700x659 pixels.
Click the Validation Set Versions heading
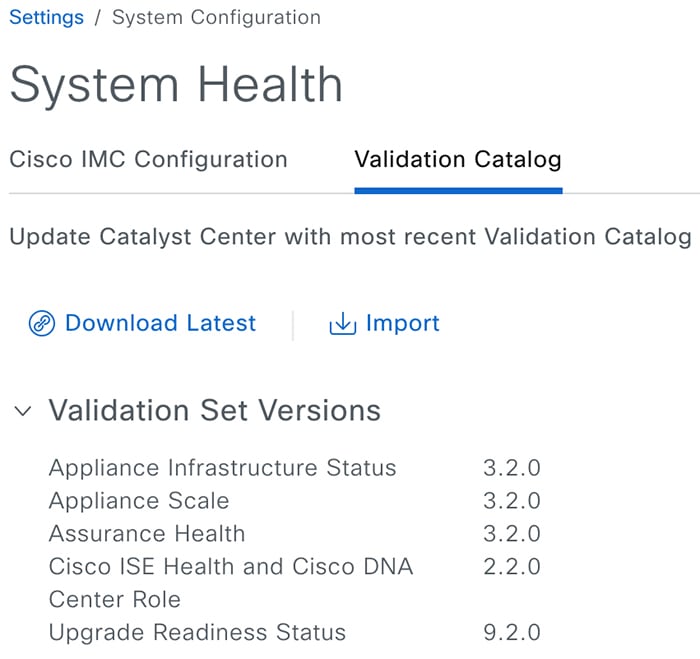215,410
